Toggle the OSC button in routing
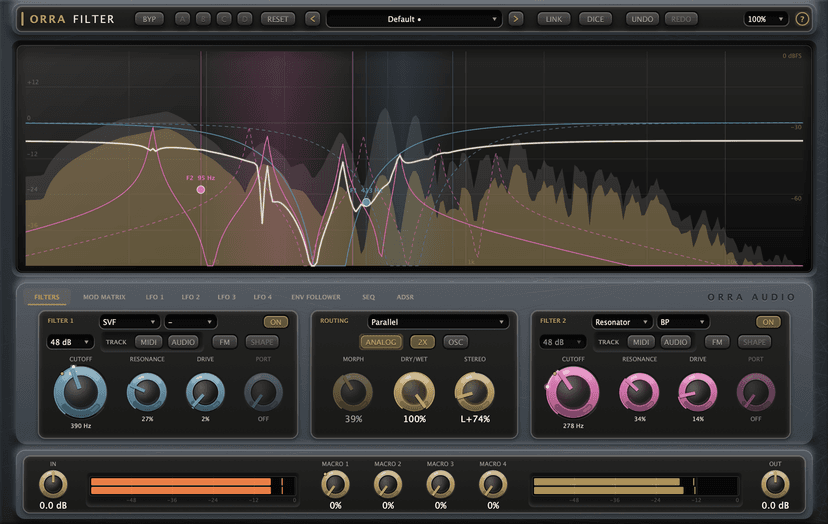Screen dimensions: 828x524 [456, 342]
